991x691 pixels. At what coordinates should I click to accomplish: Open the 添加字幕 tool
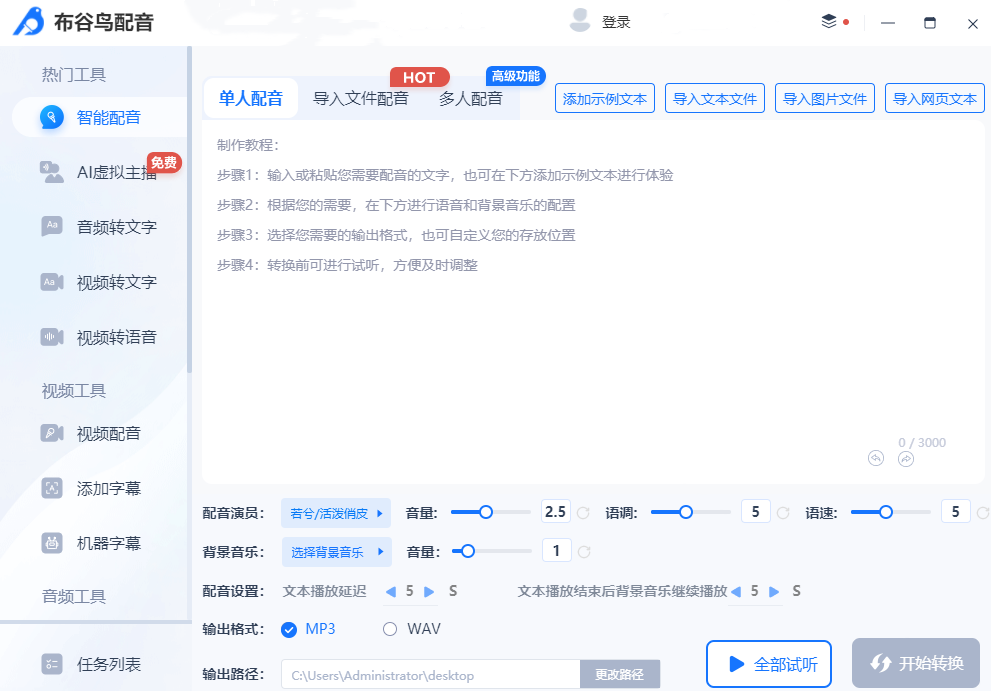coord(90,488)
